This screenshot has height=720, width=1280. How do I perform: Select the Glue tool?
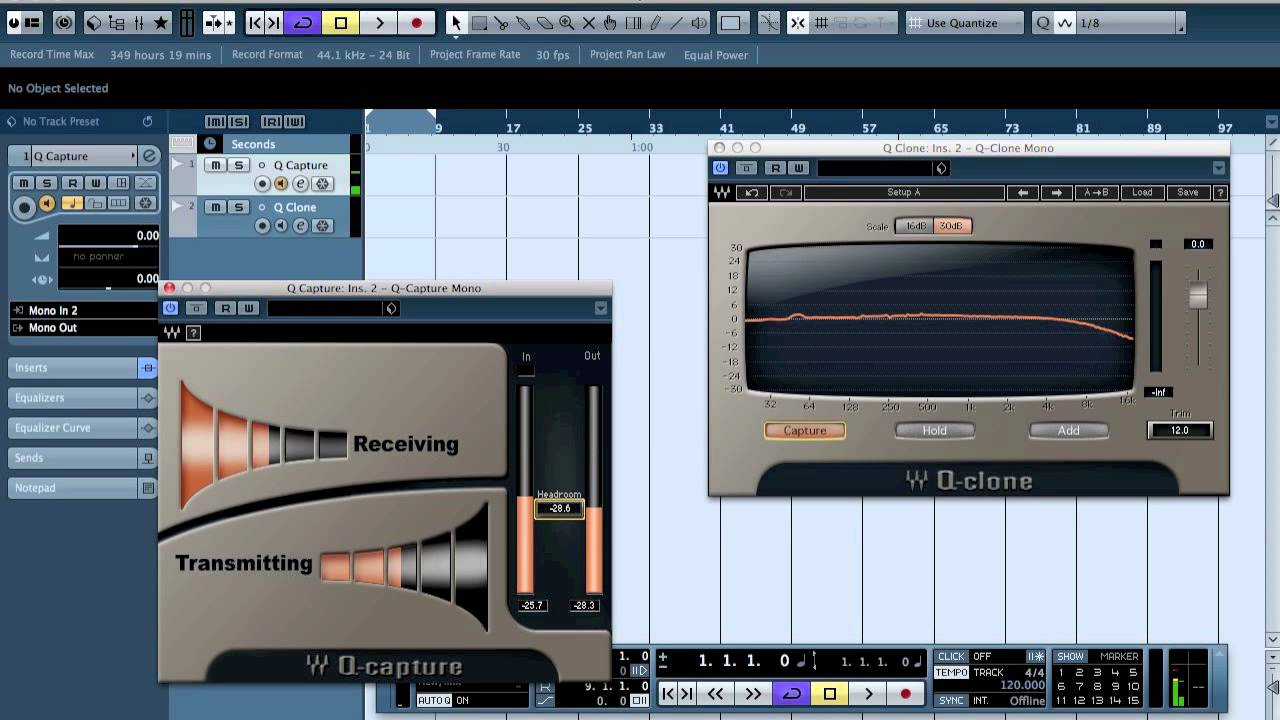(x=523, y=23)
